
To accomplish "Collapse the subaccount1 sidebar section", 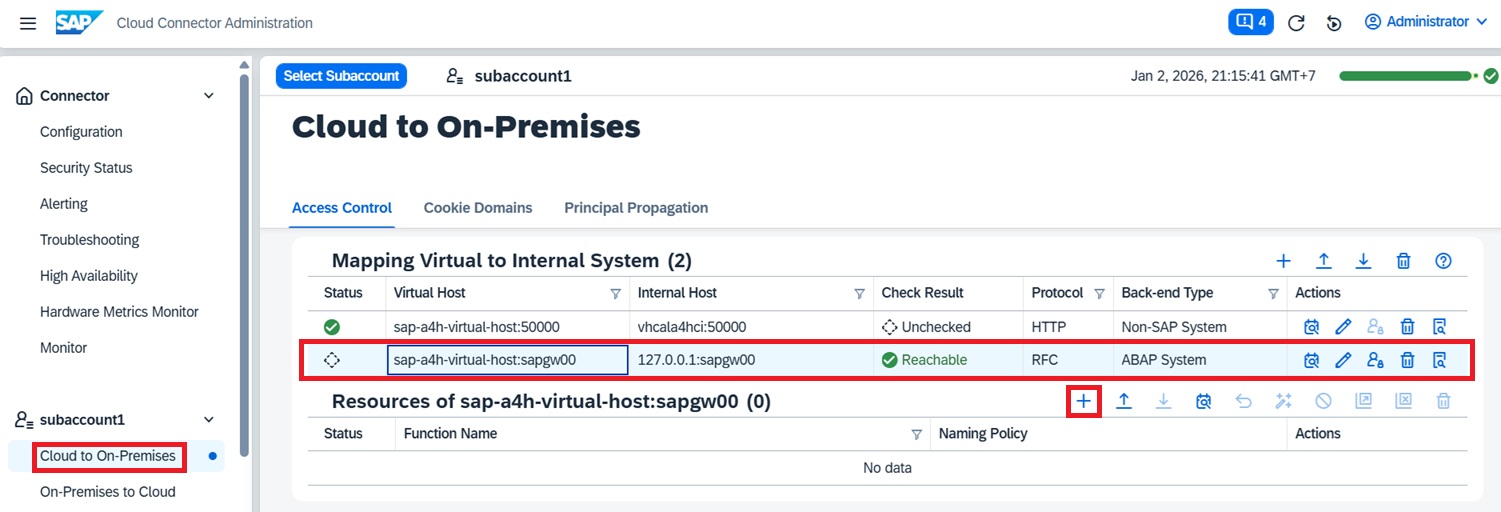I will 209,420.
